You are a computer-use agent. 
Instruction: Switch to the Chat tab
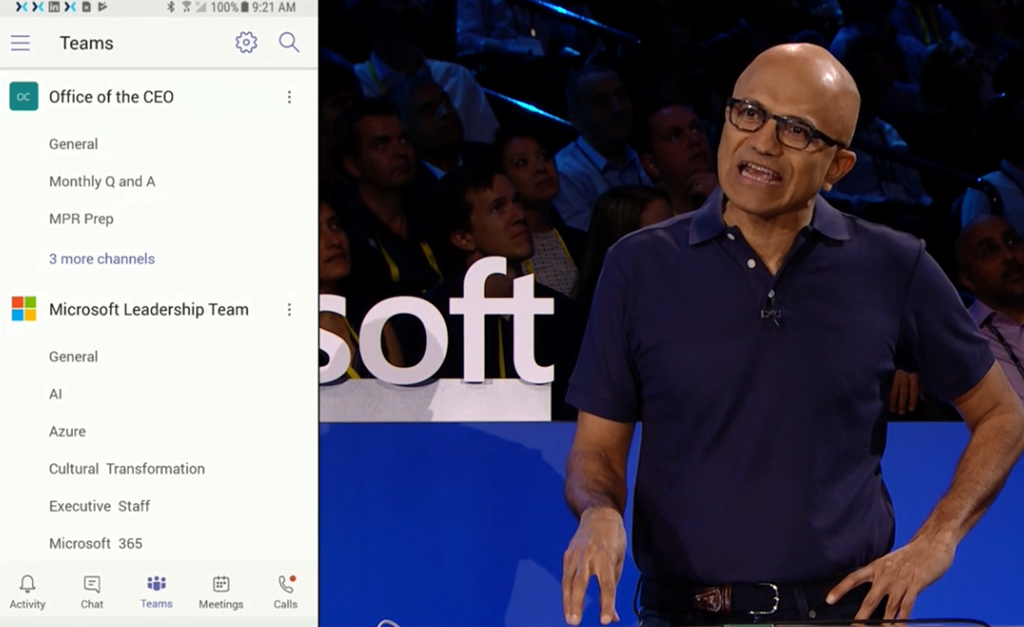coord(92,591)
